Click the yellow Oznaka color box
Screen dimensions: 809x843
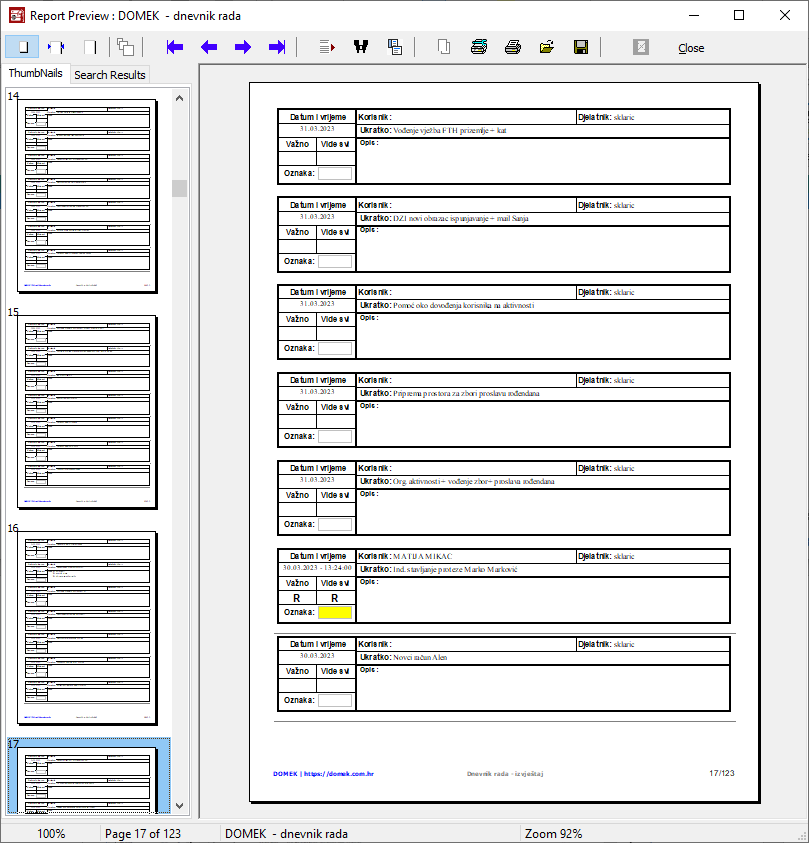[335, 612]
